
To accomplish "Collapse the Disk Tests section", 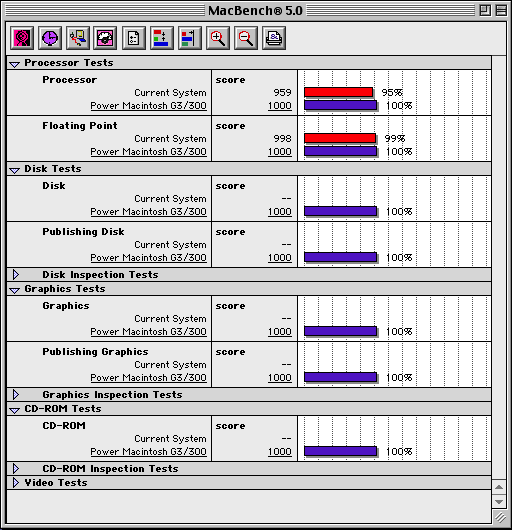I will [x=15, y=170].
